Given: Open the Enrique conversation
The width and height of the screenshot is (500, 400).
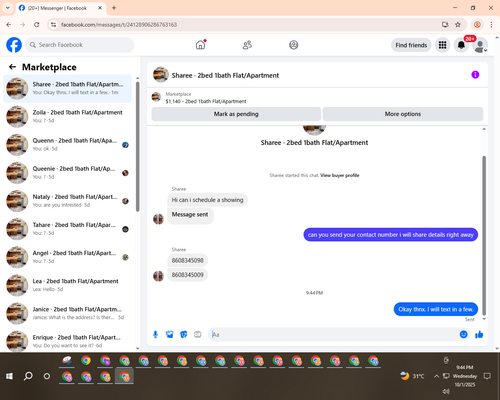Looking at the screenshot, I should (67, 341).
